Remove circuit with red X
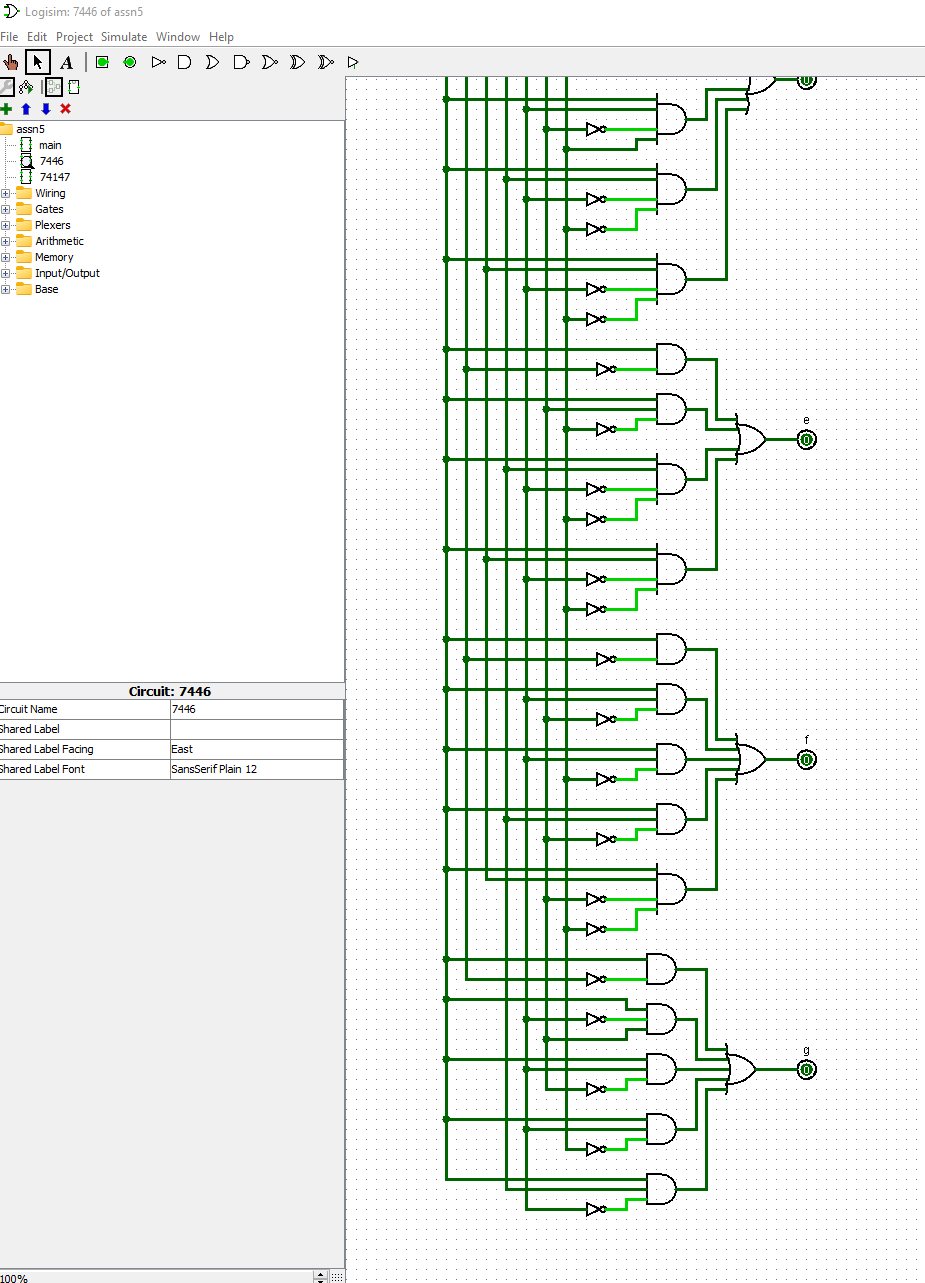925x1283 pixels. click(x=66, y=108)
